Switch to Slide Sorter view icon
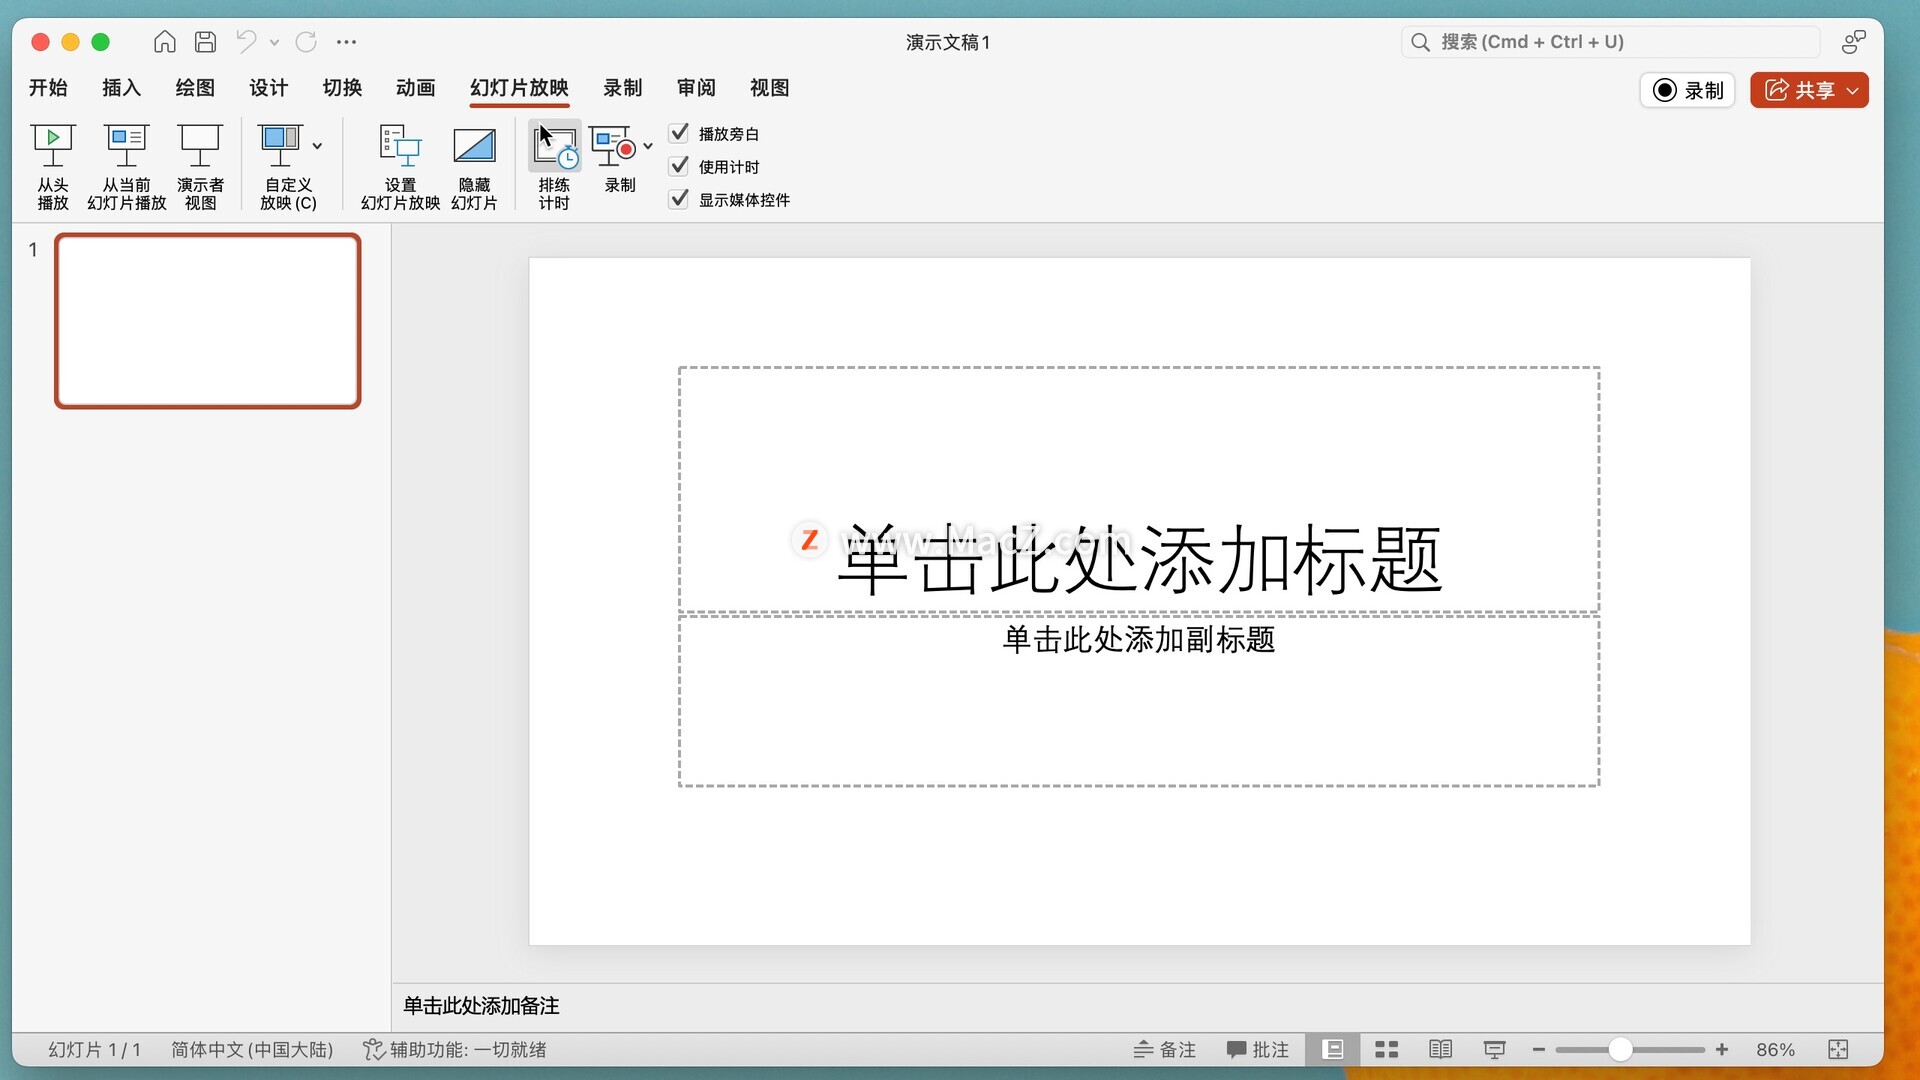This screenshot has width=1920, height=1080. (1387, 1049)
